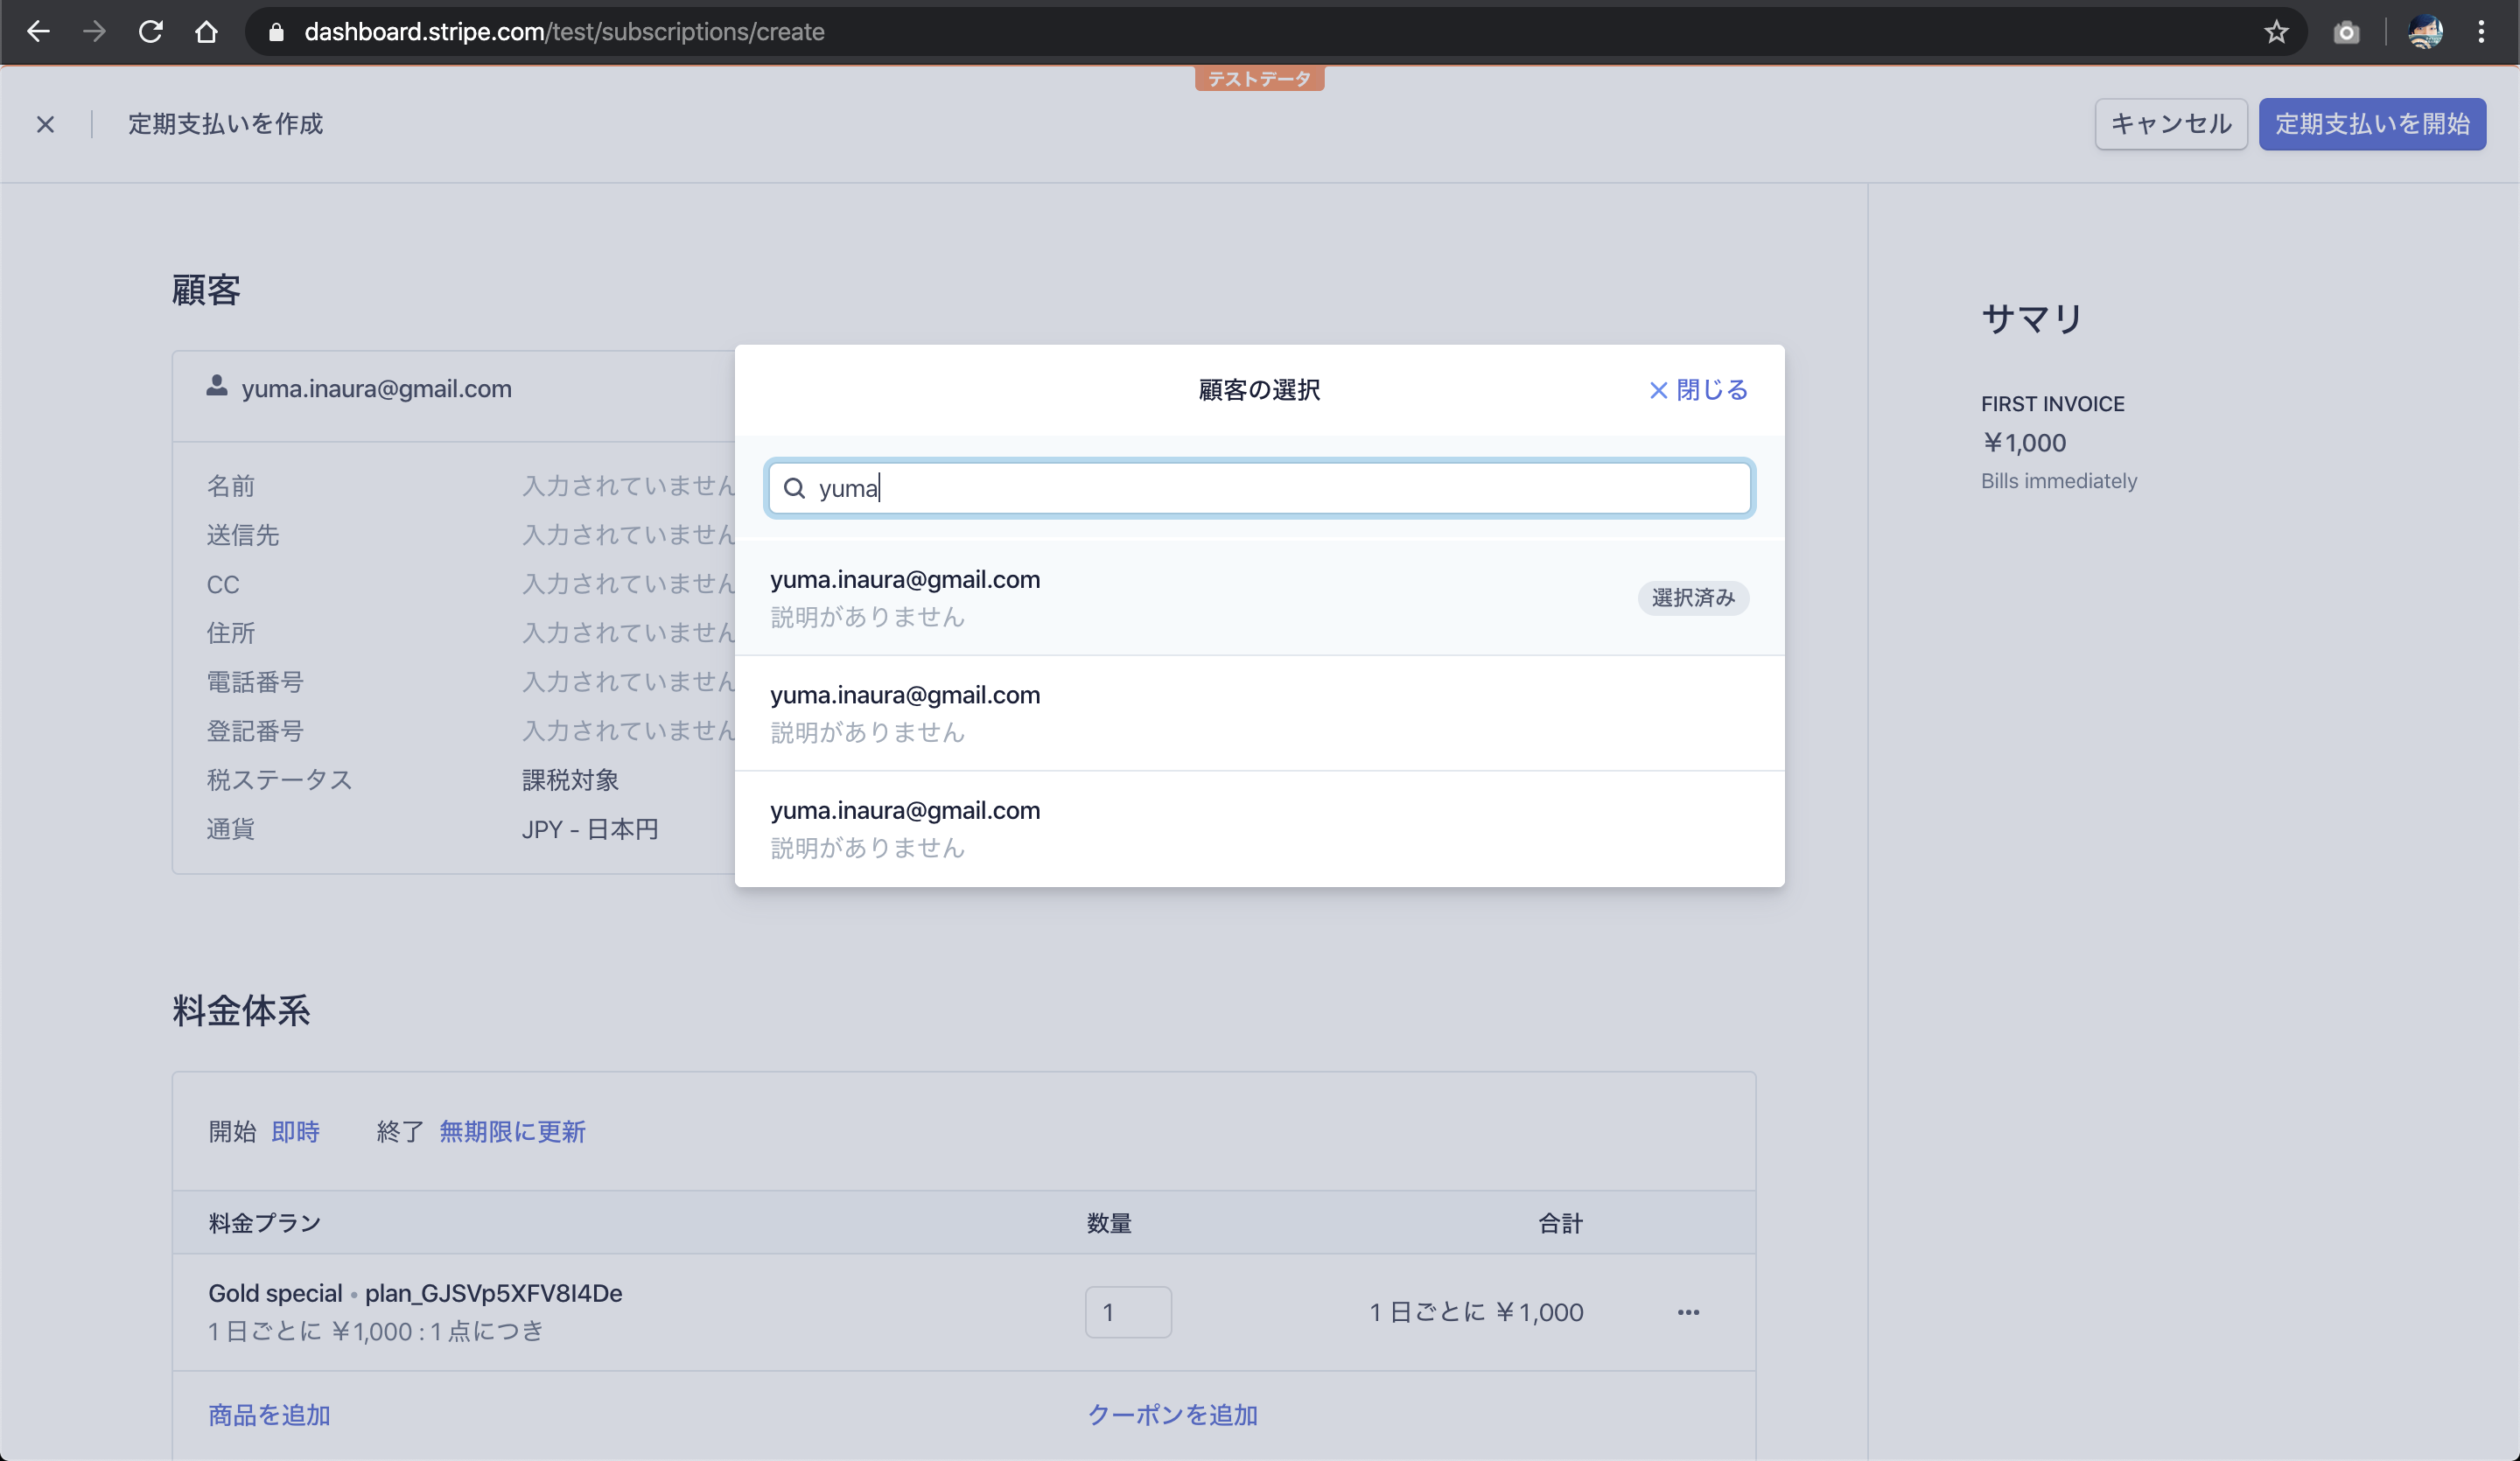Click the browser home icon
The height and width of the screenshot is (1461, 2520).
coord(206,32)
